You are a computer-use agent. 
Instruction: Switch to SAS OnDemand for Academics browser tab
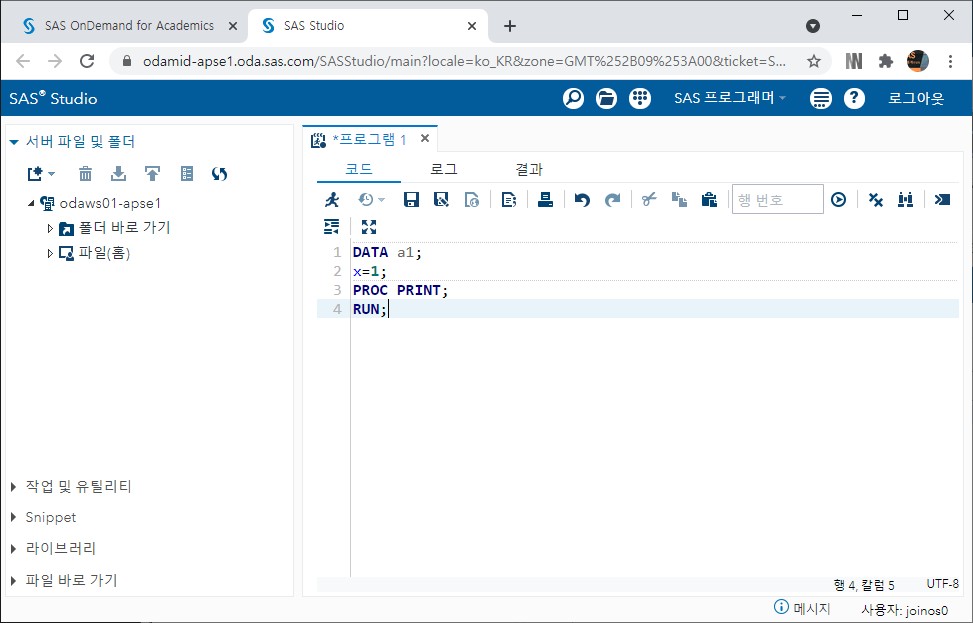[129, 25]
